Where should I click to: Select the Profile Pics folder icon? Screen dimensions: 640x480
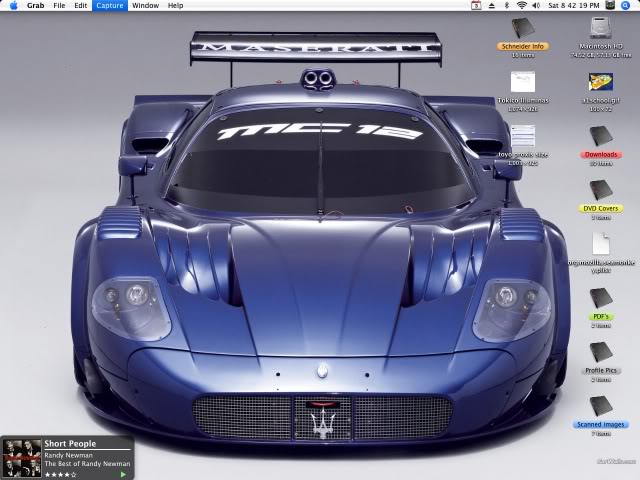[601, 352]
